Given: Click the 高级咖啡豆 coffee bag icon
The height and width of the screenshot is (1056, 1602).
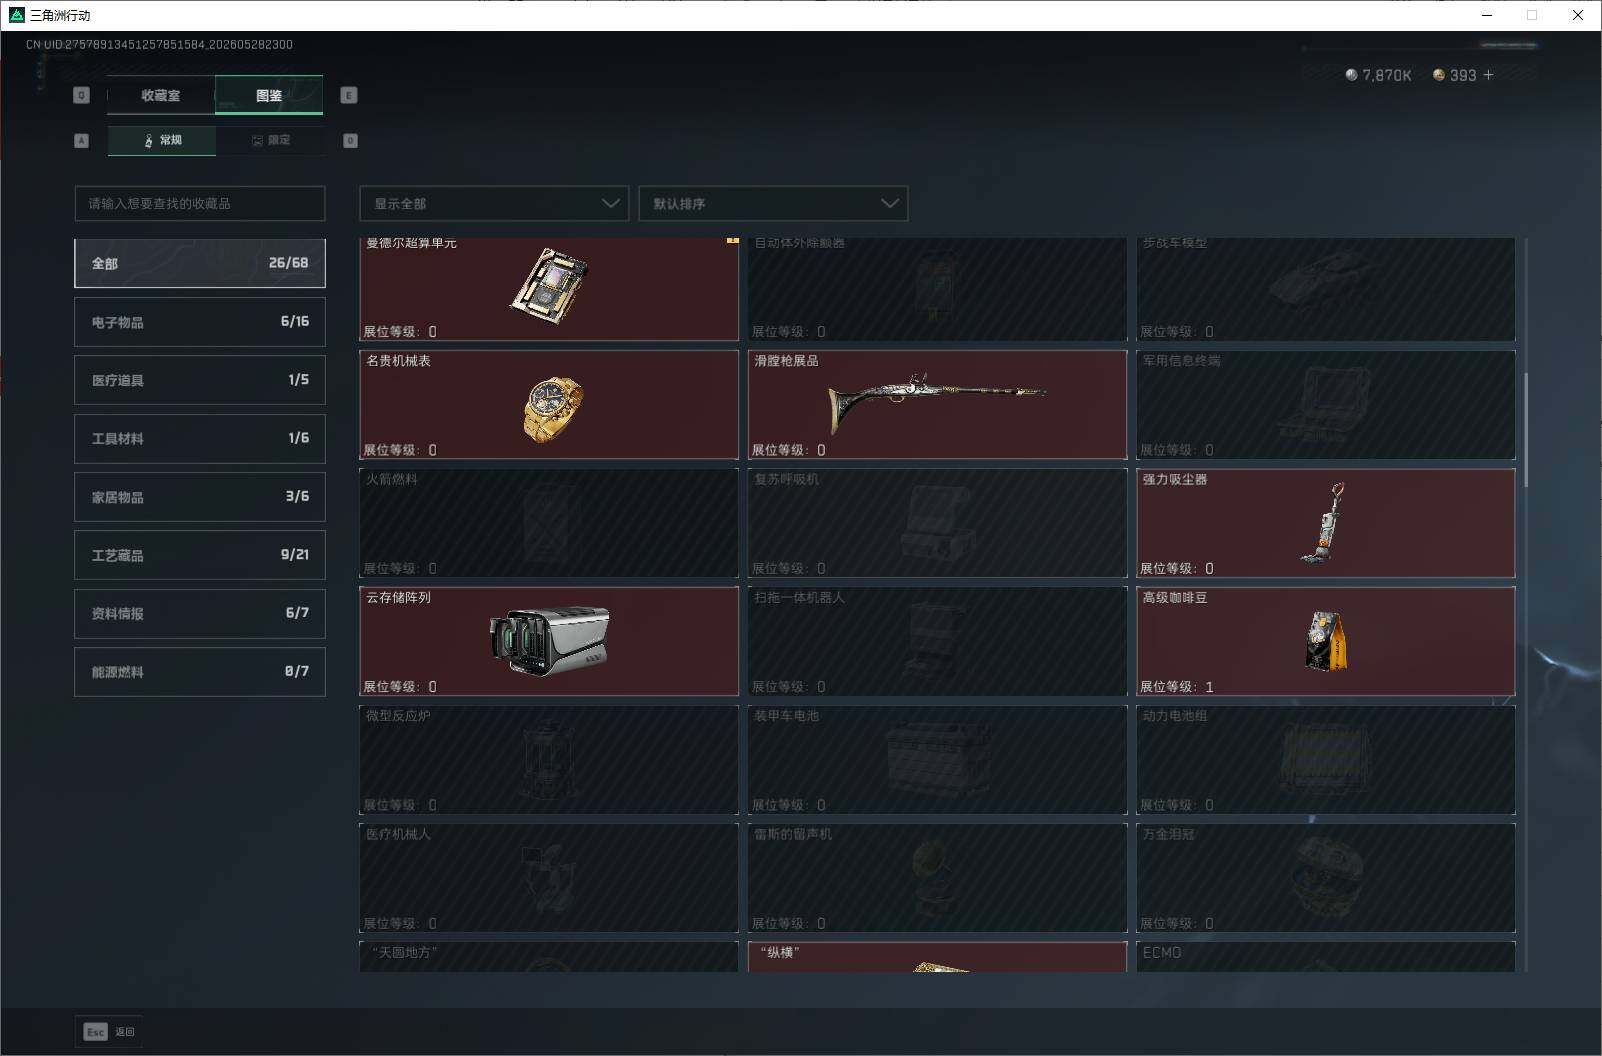Looking at the screenshot, I should [1326, 640].
